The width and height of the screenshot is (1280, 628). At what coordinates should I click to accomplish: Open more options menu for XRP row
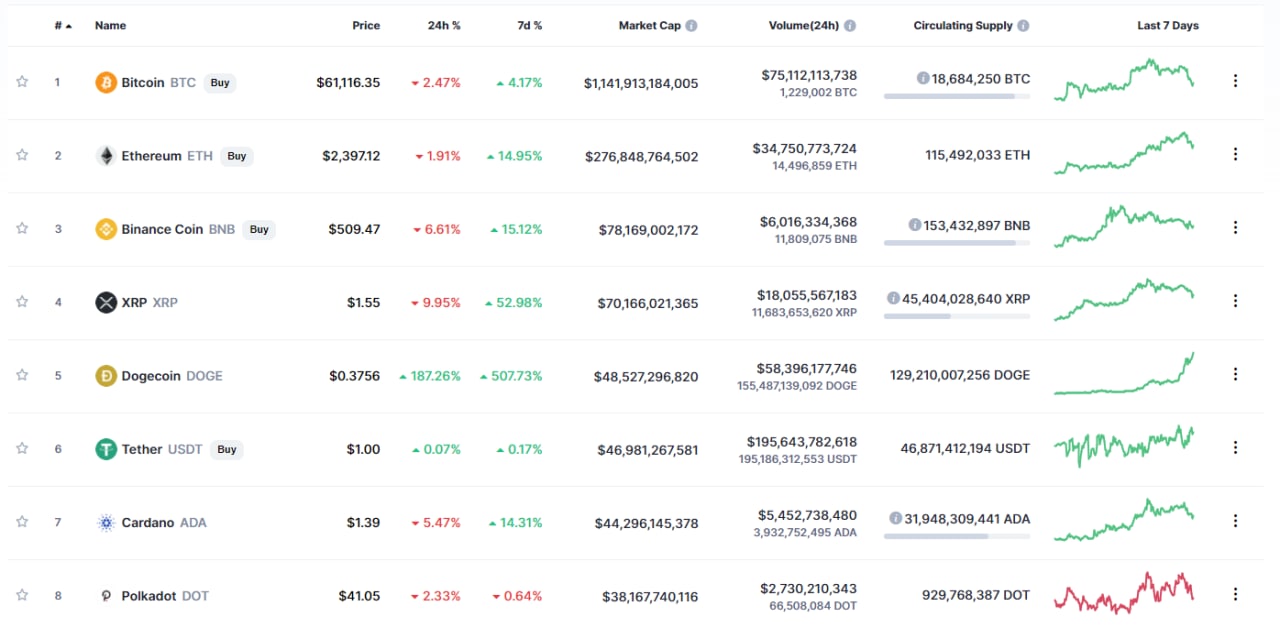point(1235,301)
